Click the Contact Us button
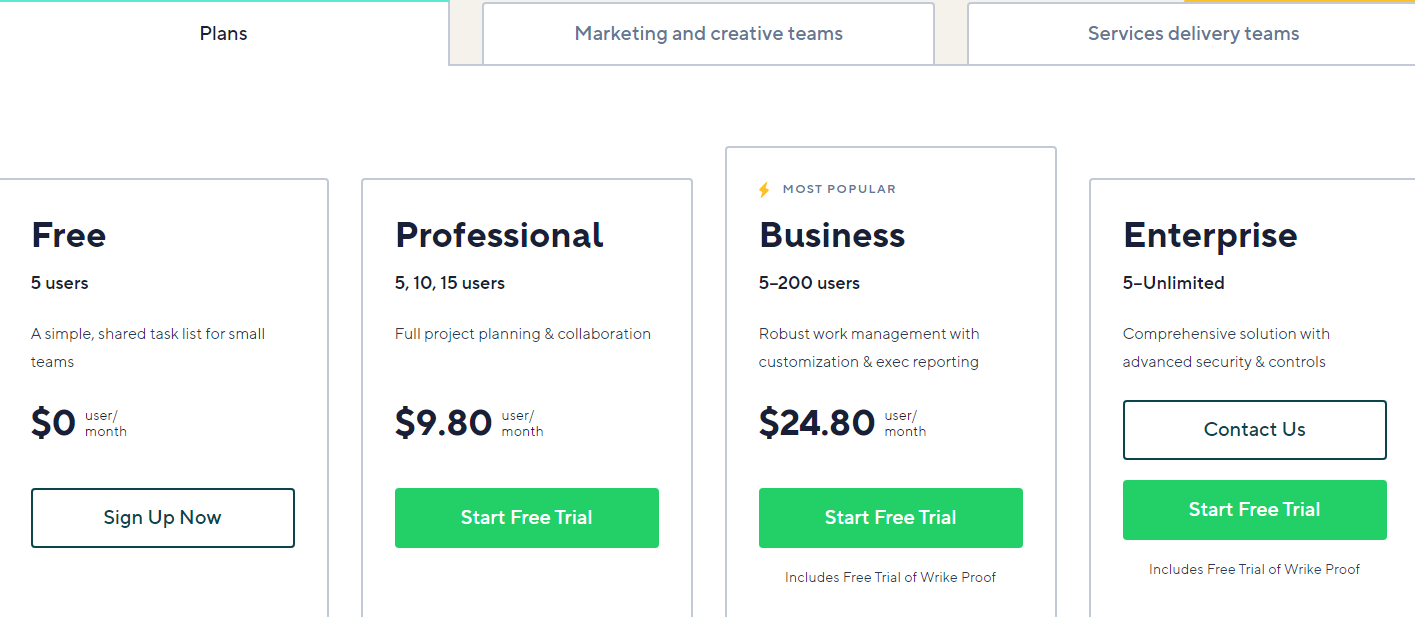The height and width of the screenshot is (617, 1415). pos(1255,430)
